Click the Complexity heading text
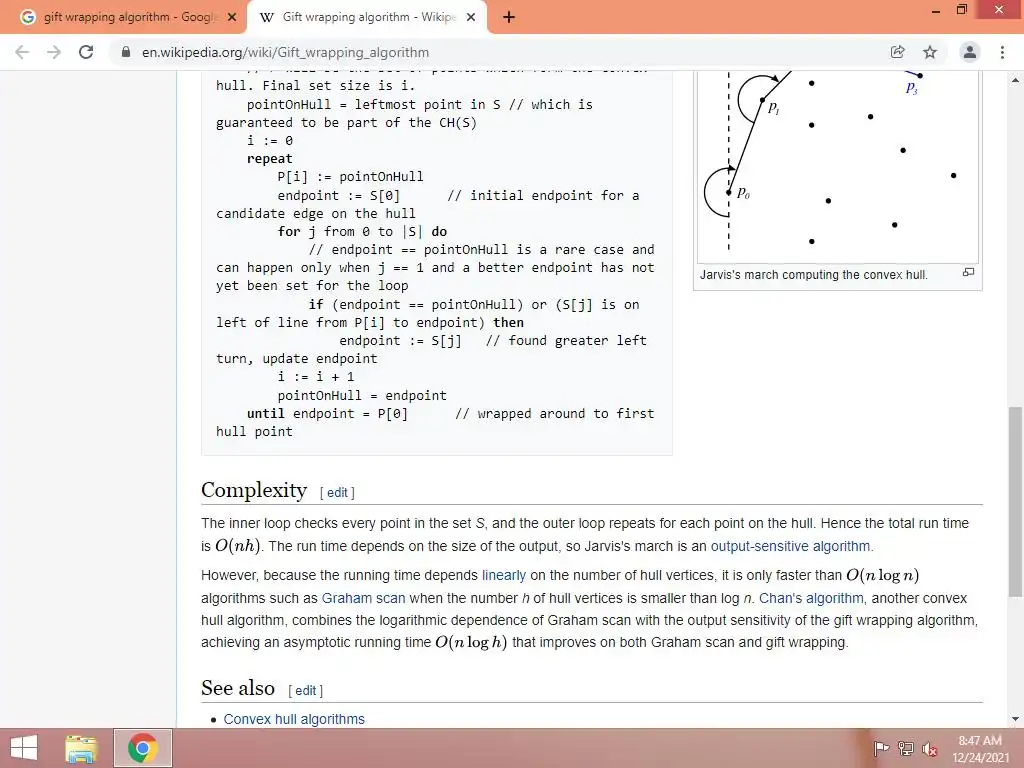 (x=254, y=490)
